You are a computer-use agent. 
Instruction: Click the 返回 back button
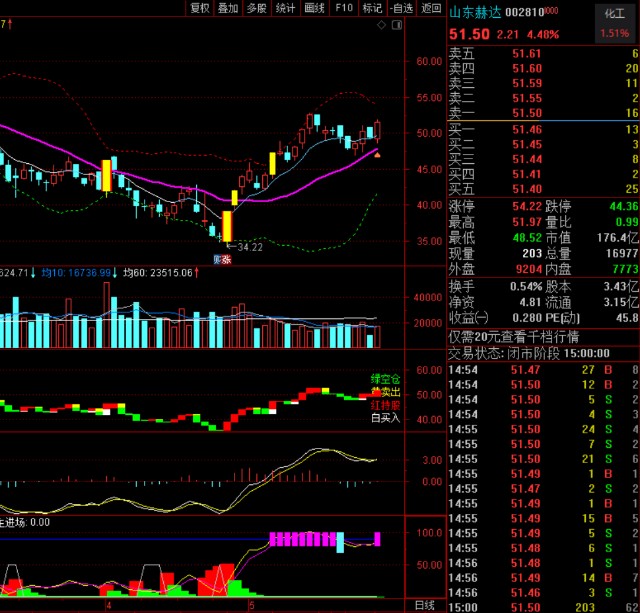[x=431, y=8]
